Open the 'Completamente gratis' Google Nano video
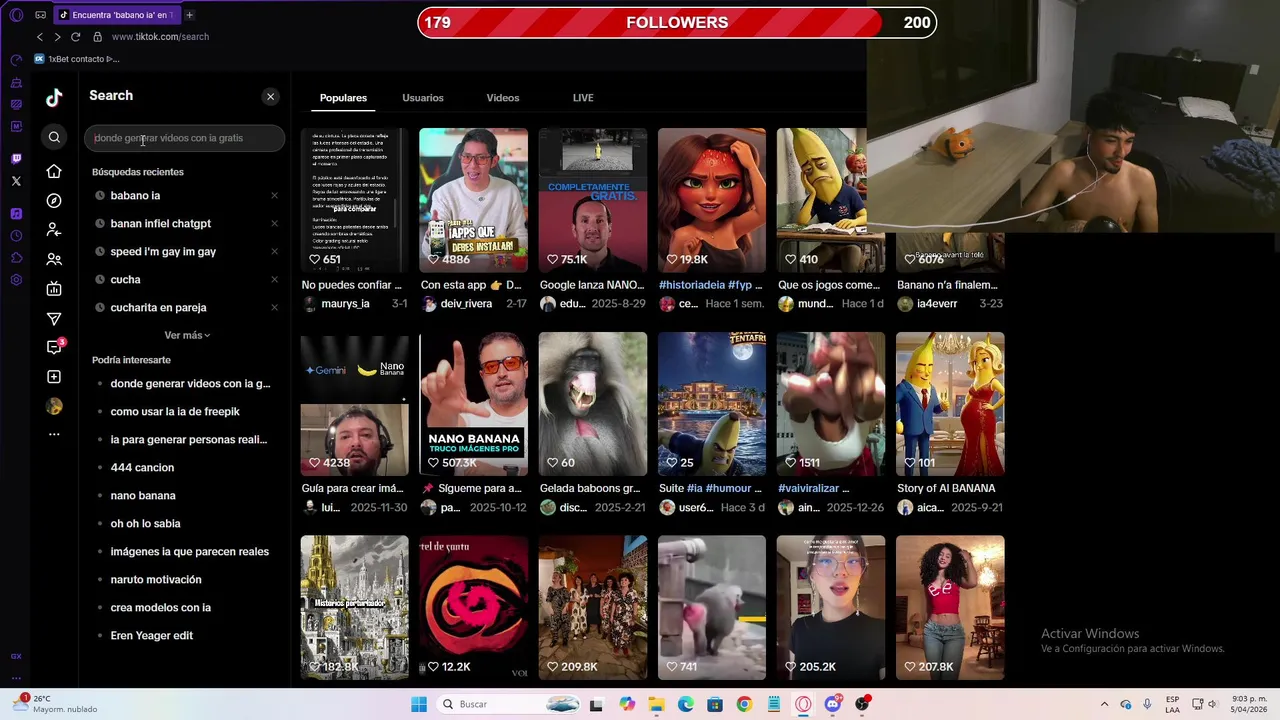This screenshot has width=1280, height=720. pyautogui.click(x=593, y=200)
